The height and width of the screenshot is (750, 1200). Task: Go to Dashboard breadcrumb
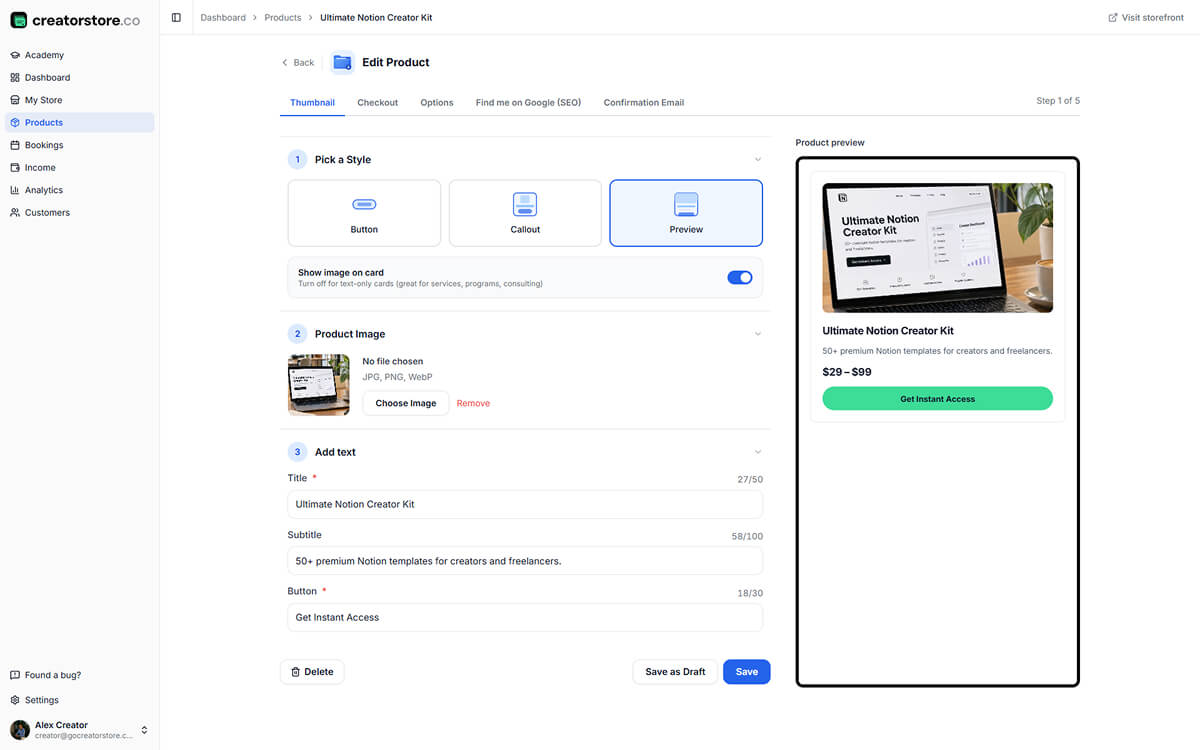click(223, 17)
